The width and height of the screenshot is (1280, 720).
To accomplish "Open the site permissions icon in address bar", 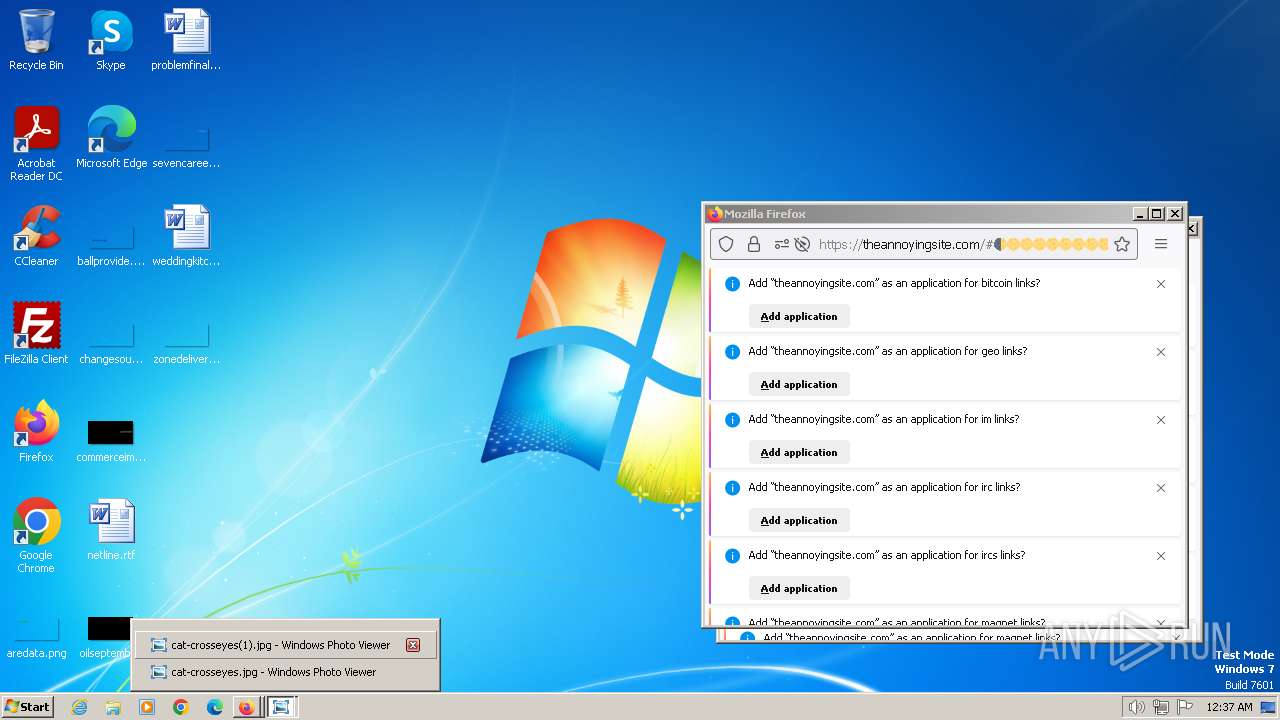I will click(x=781, y=244).
